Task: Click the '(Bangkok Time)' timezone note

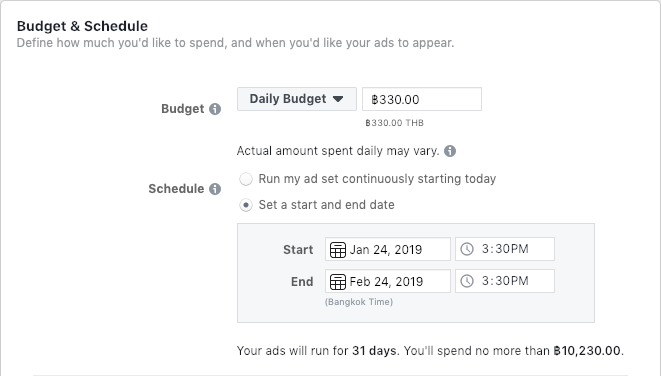Action: pyautogui.click(x=359, y=302)
